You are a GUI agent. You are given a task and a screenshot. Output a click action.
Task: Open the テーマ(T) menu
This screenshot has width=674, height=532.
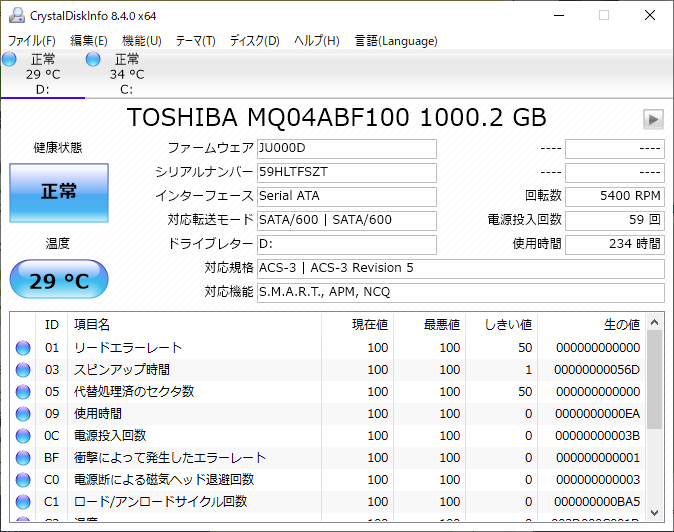pyautogui.click(x=195, y=41)
